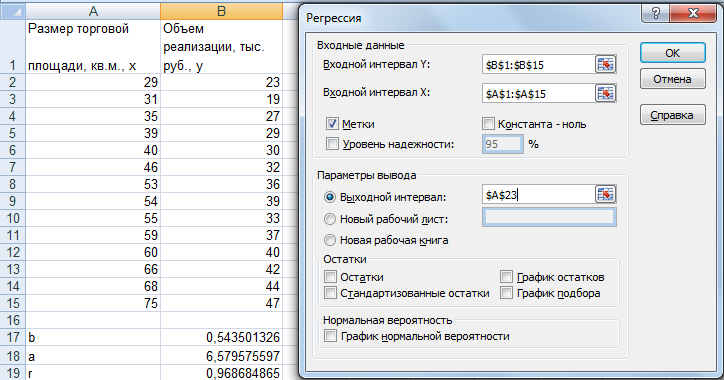Check График нормальной вероятности option
Viewport: 724px width, 380px height.
point(330,336)
